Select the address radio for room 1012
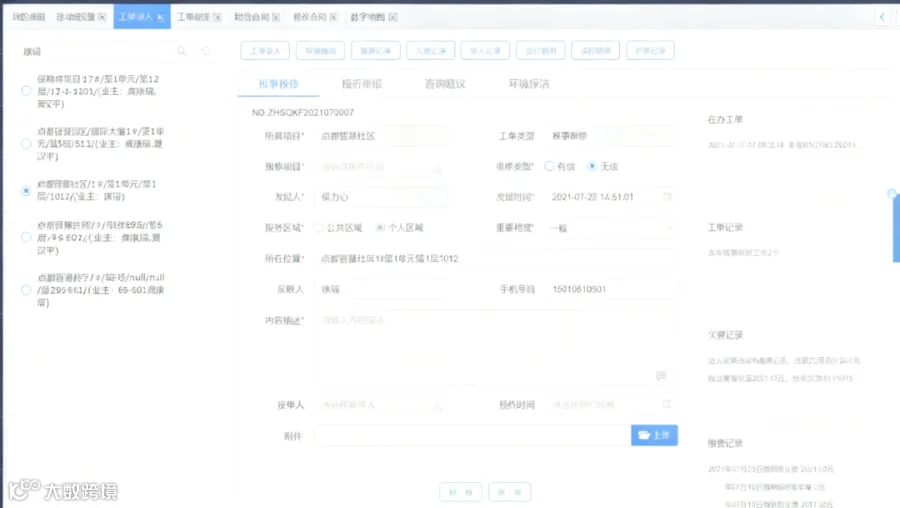The height and width of the screenshot is (508, 900). coord(26,191)
